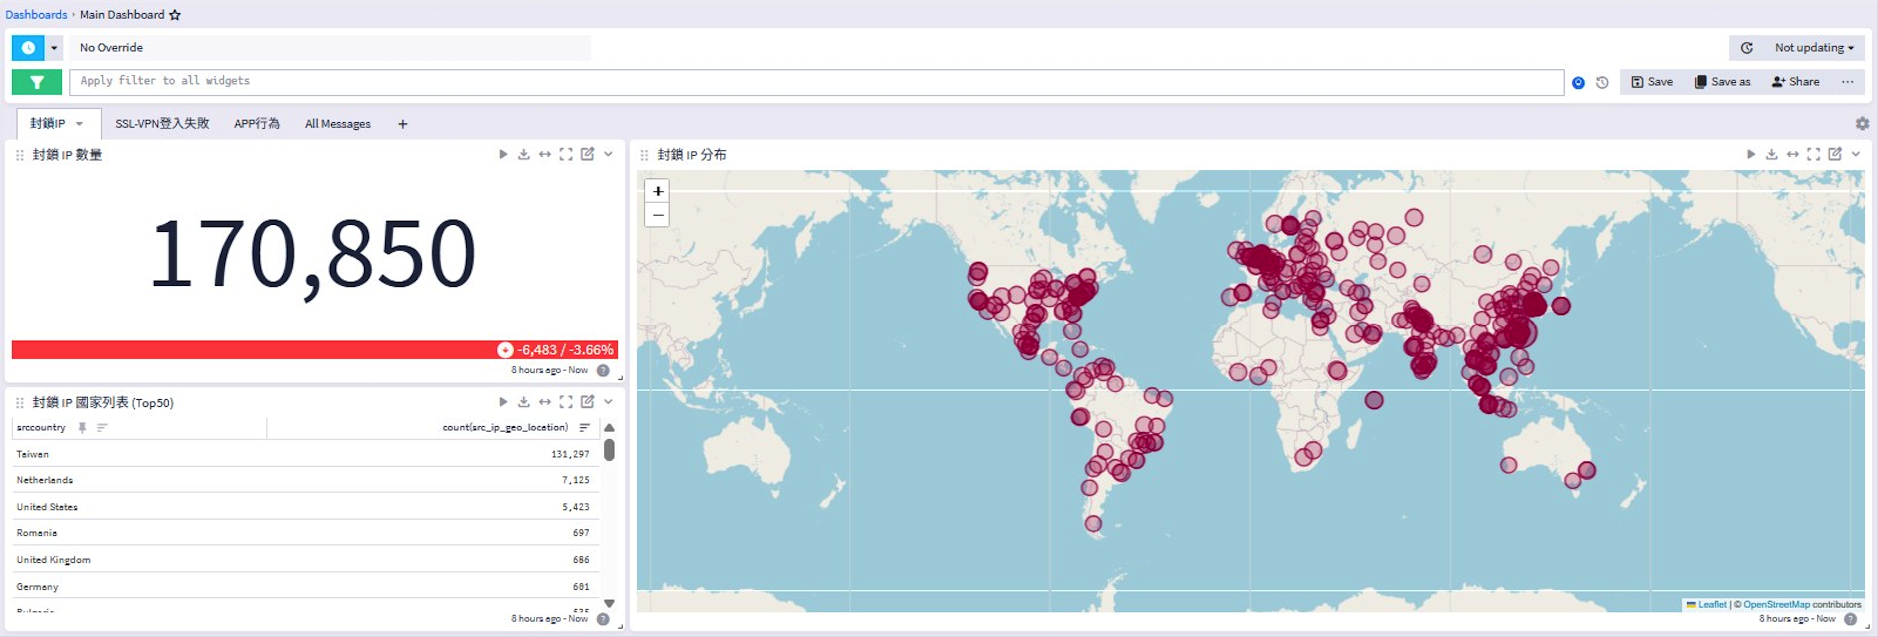
Task: Click the Apply filter to all widgets field
Action: tap(815, 82)
